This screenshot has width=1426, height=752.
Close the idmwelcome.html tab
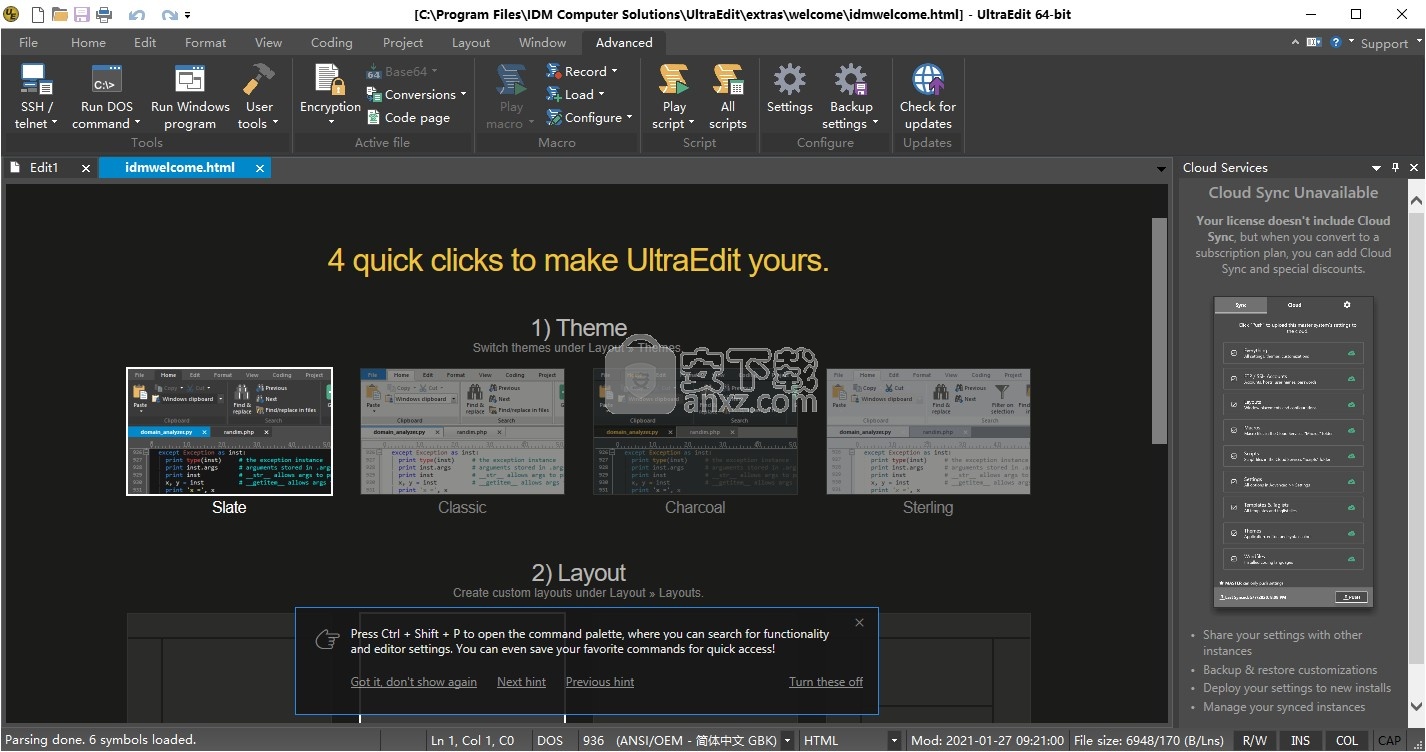tap(260, 168)
